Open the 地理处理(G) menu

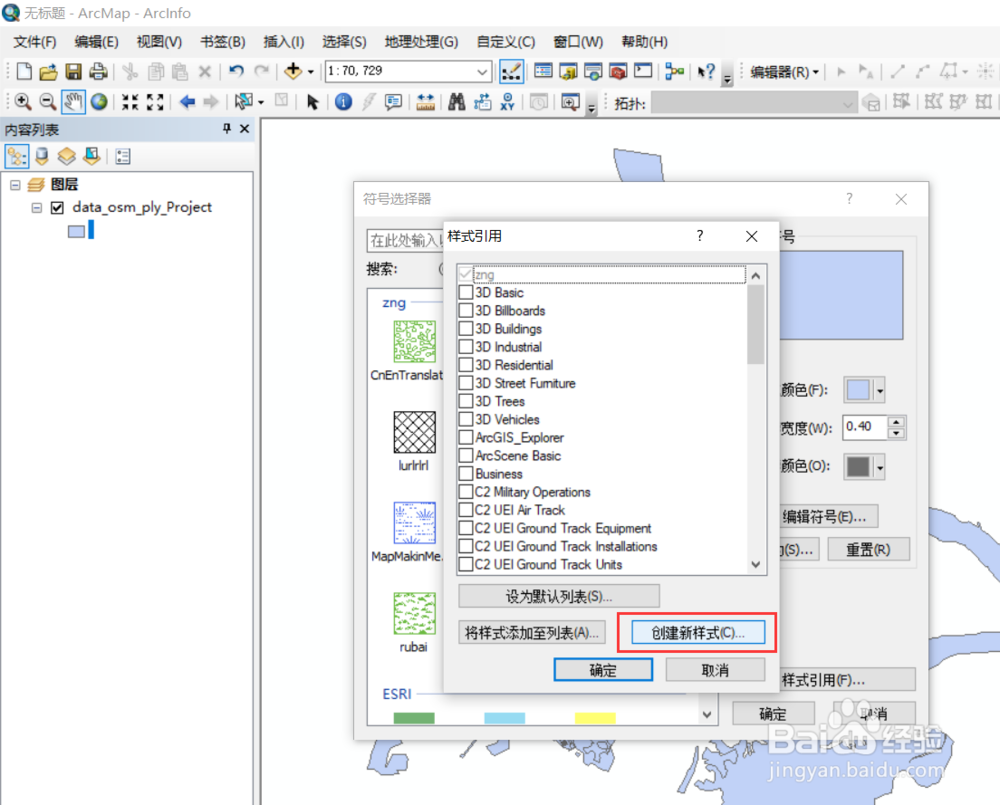(x=422, y=42)
